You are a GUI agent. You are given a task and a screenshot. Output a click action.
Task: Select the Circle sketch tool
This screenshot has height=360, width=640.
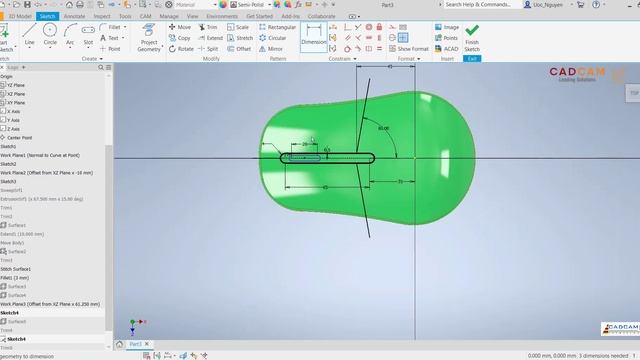pos(50,34)
